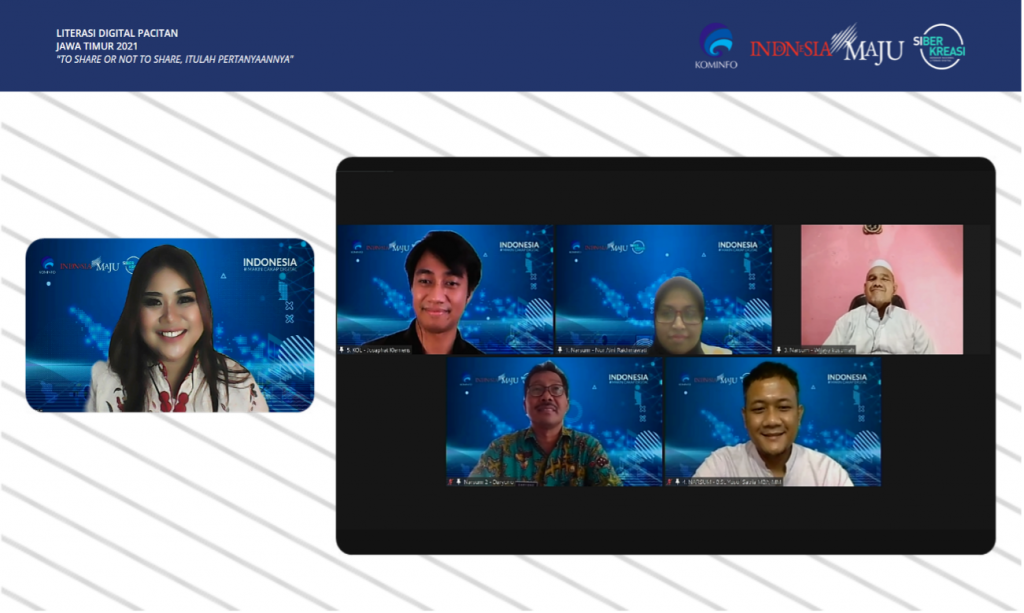The width and height of the screenshot is (1024, 613).
Task: Open the Siberkreasi logo in the header
Action: pyautogui.click(x=942, y=46)
